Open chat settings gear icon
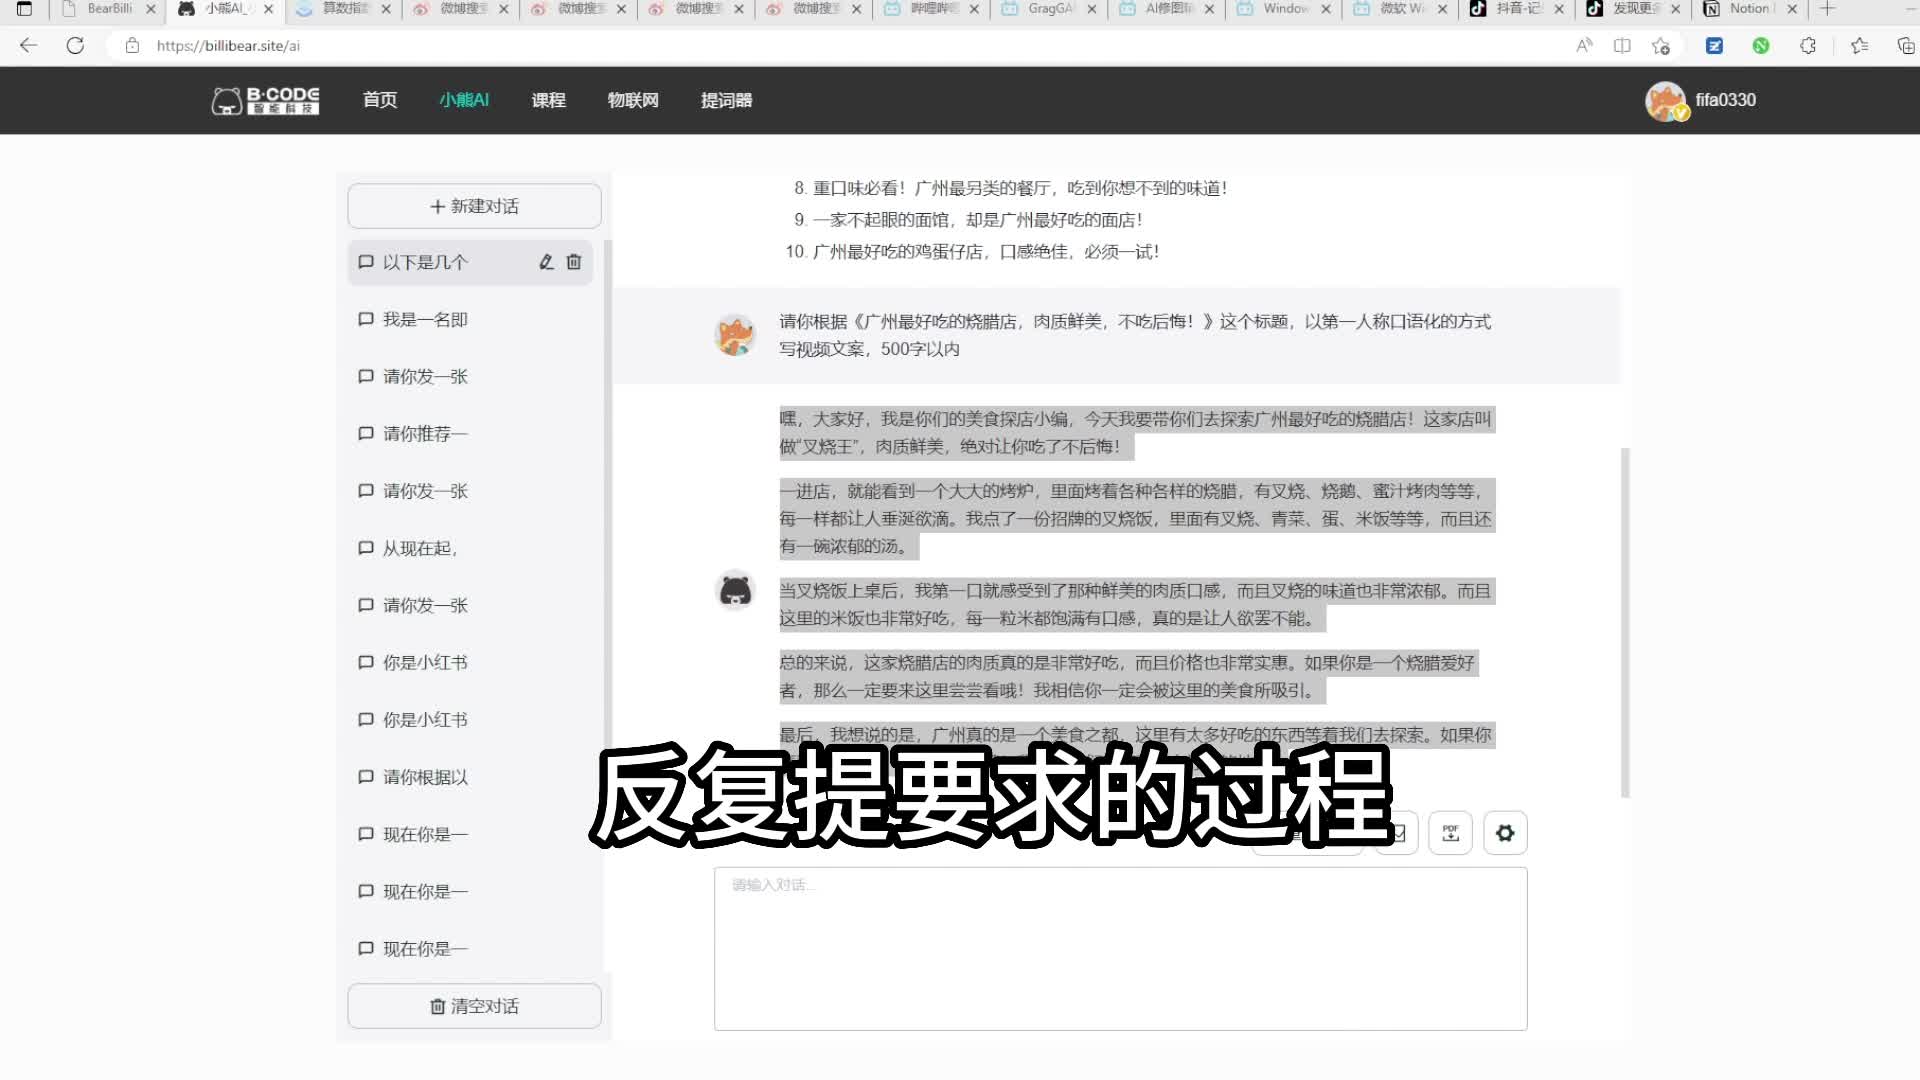 click(1505, 833)
